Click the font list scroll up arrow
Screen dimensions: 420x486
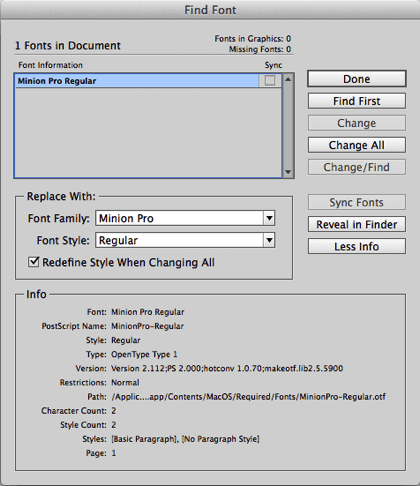click(288, 79)
